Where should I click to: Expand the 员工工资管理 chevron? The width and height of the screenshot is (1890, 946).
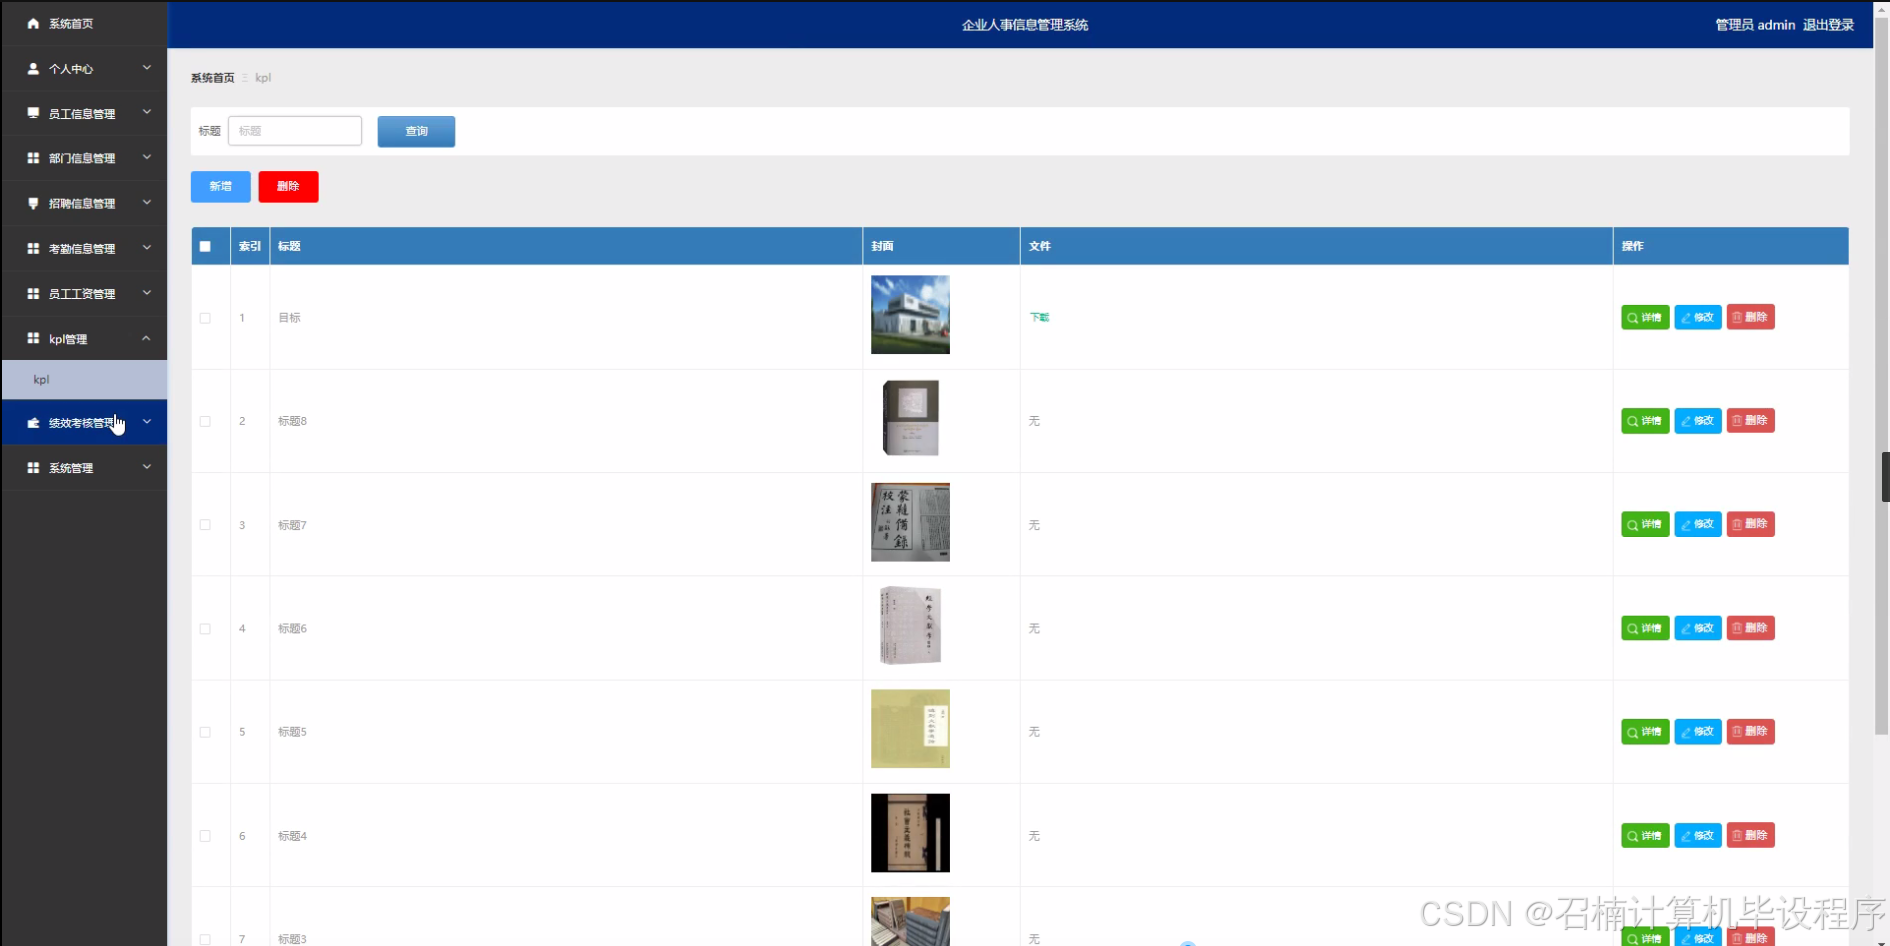(147, 292)
